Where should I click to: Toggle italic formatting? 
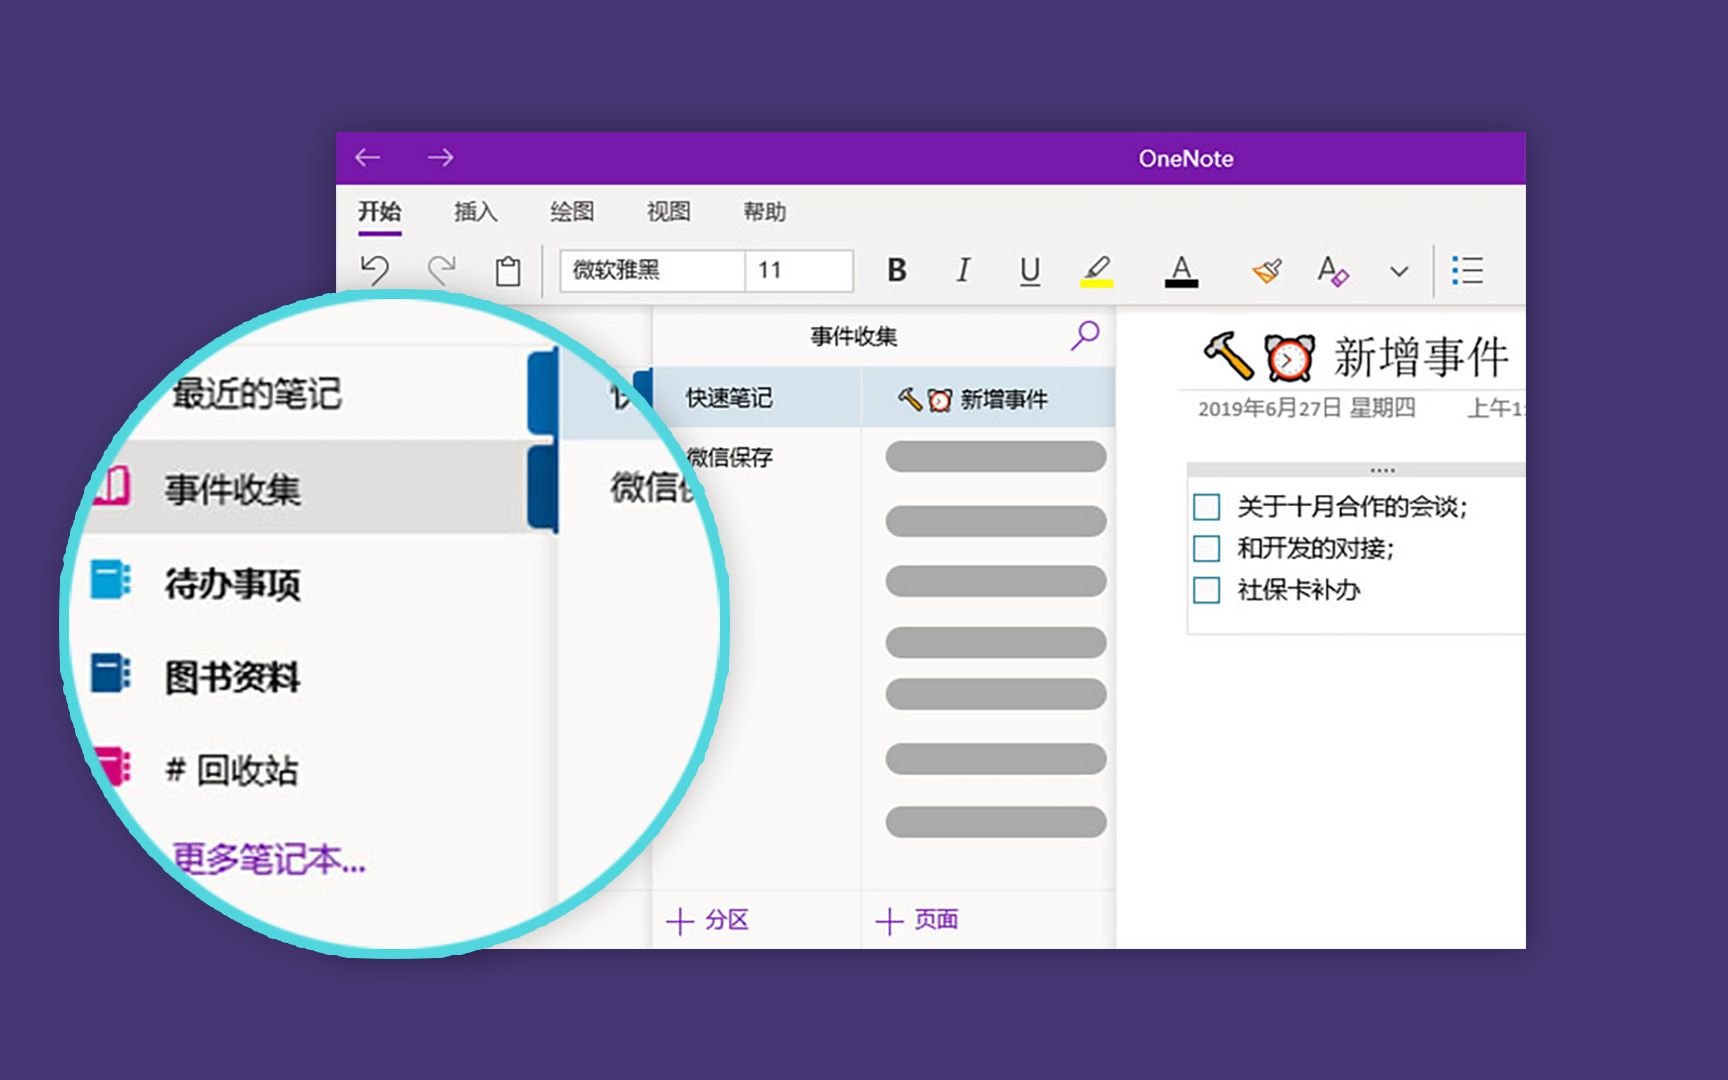tap(962, 270)
